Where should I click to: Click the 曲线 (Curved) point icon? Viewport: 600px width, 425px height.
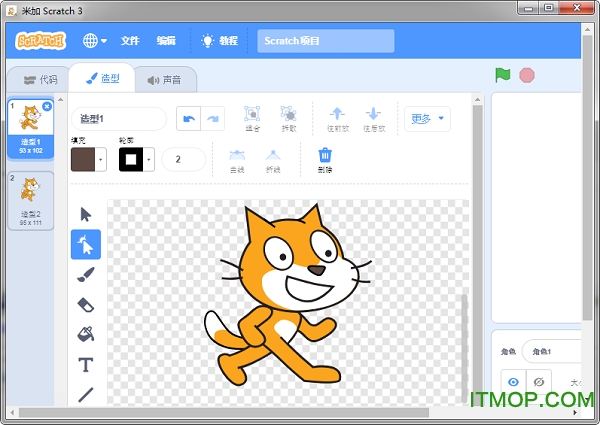coord(237,161)
